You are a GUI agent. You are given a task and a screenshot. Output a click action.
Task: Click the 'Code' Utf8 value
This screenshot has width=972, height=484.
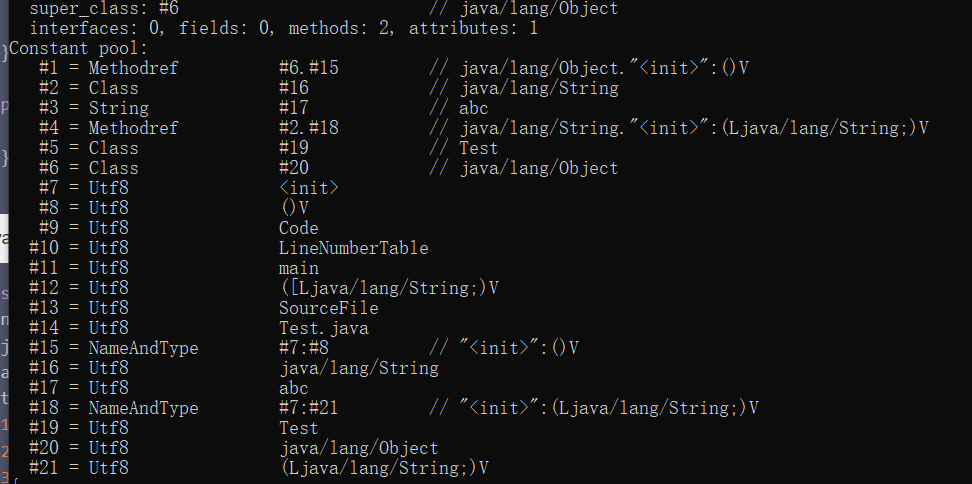[298, 228]
